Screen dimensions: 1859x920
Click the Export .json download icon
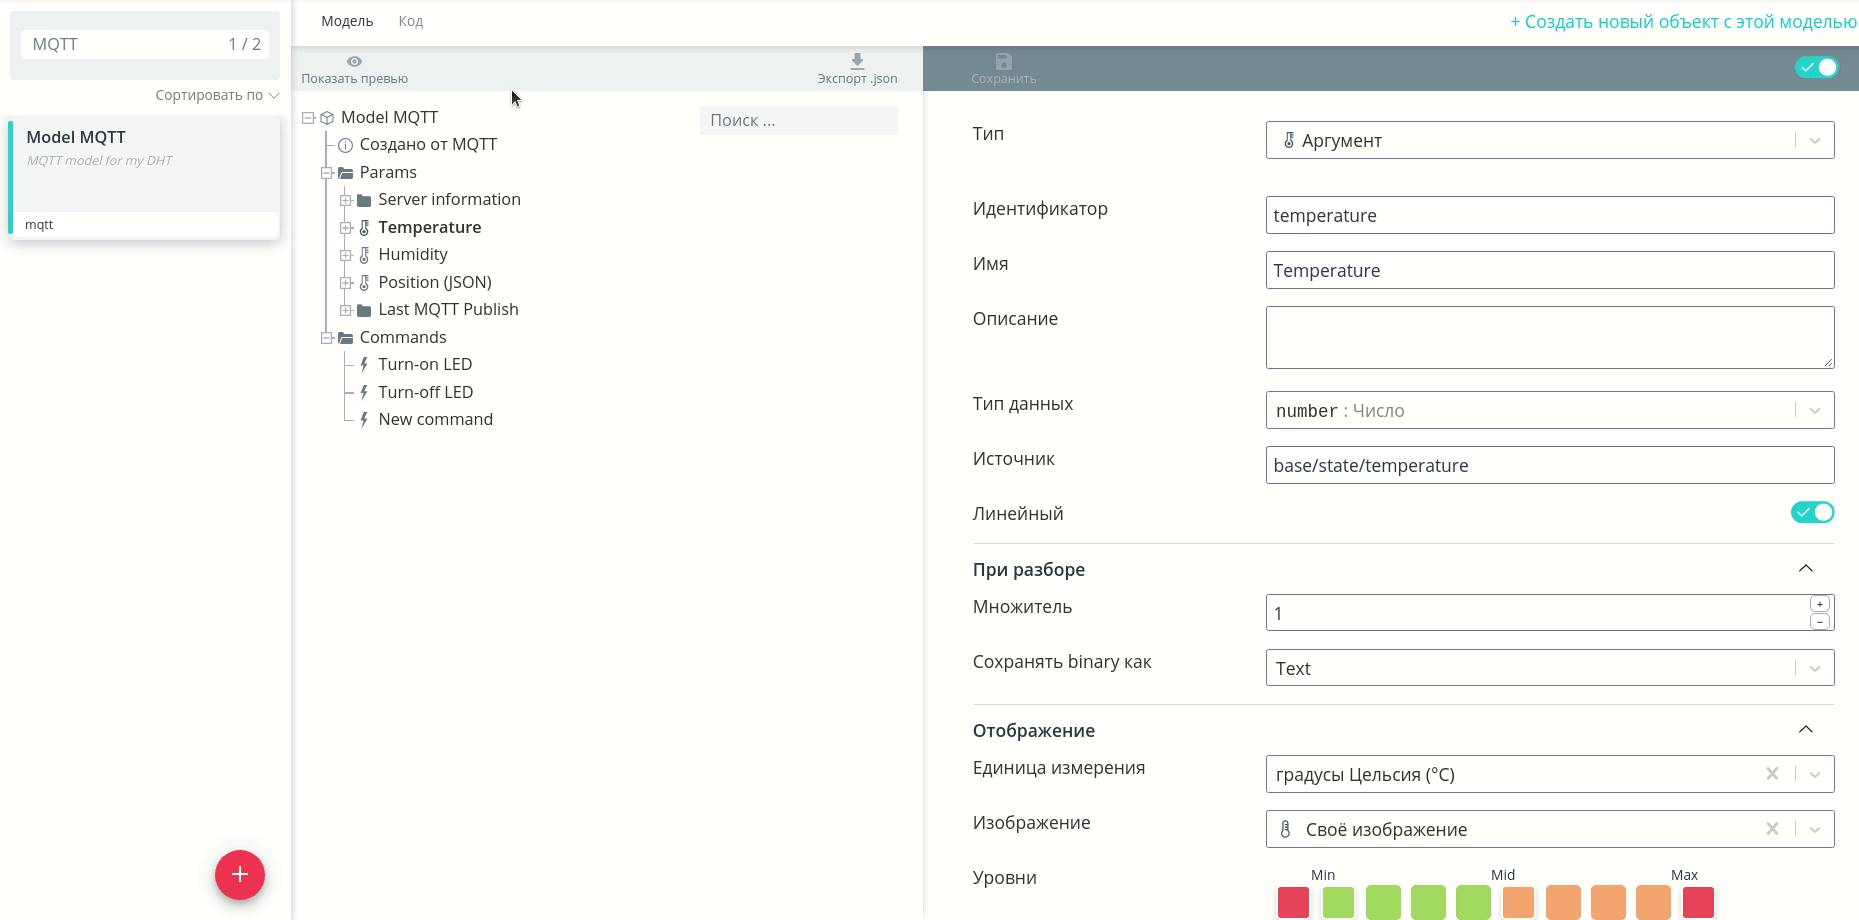click(x=857, y=61)
